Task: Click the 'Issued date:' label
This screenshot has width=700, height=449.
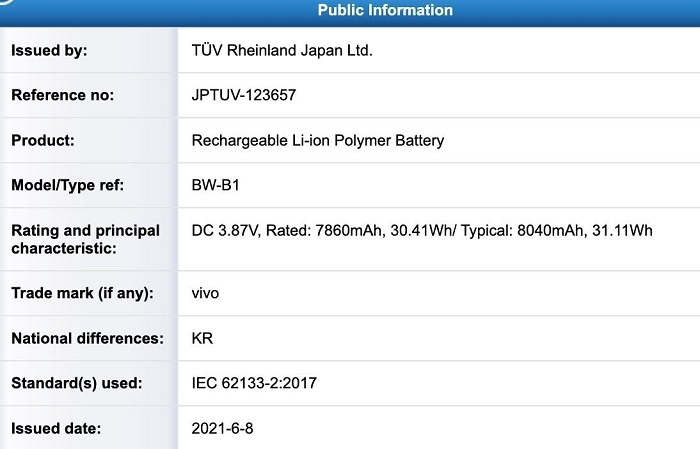Action: 56,428
